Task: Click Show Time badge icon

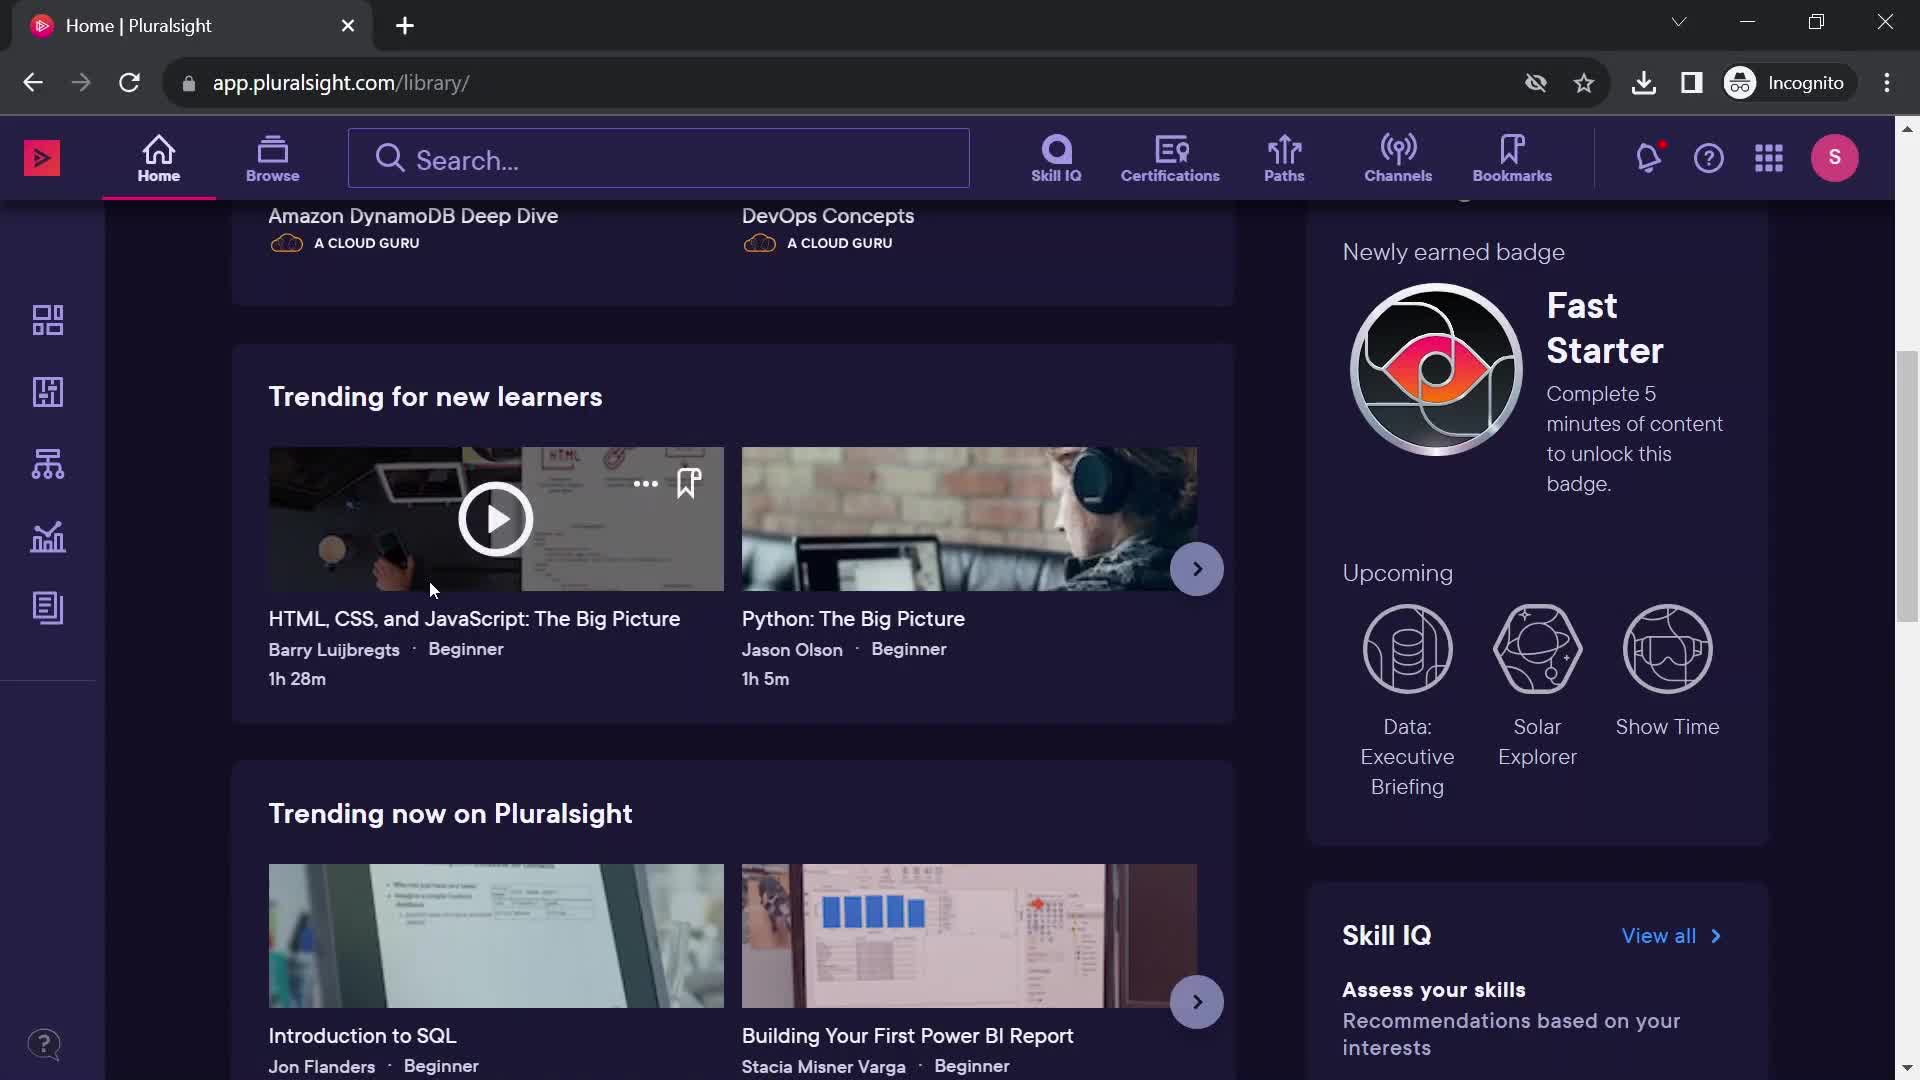Action: click(x=1667, y=649)
